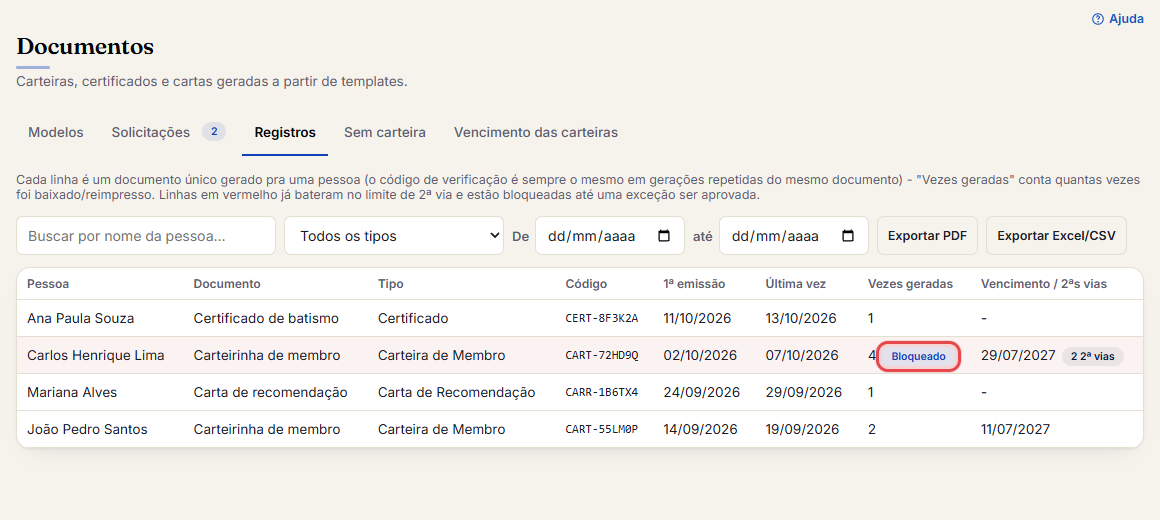Click the expiry date 29/07/2027

coord(1018,355)
